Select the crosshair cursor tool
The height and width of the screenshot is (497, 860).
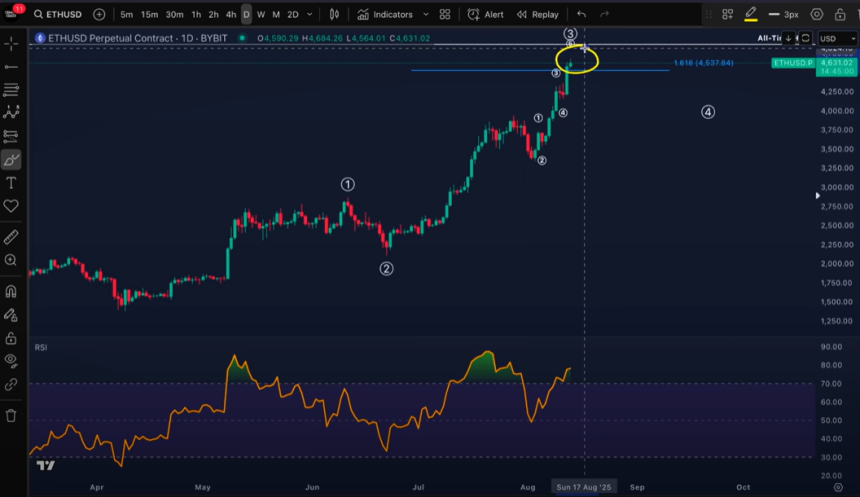(x=11, y=43)
